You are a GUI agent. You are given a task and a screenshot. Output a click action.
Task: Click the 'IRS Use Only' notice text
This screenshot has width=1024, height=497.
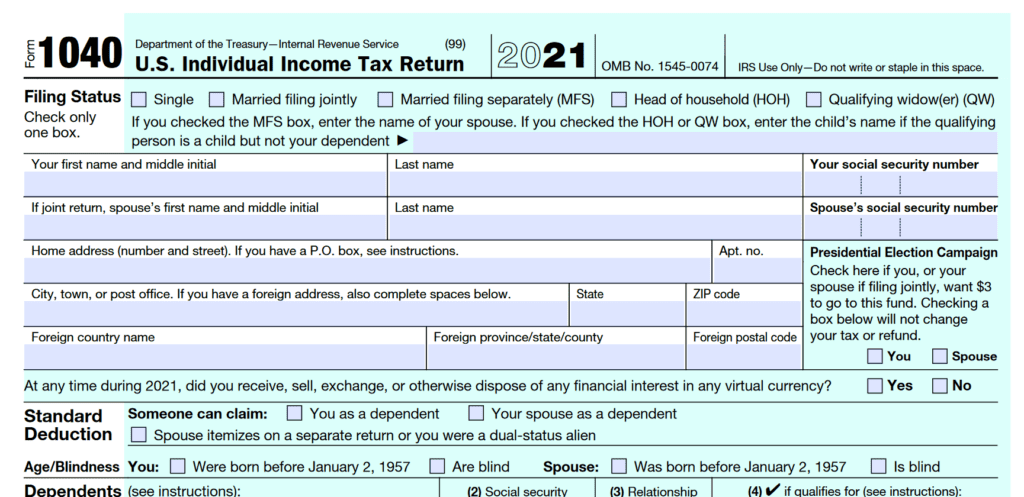point(861,67)
